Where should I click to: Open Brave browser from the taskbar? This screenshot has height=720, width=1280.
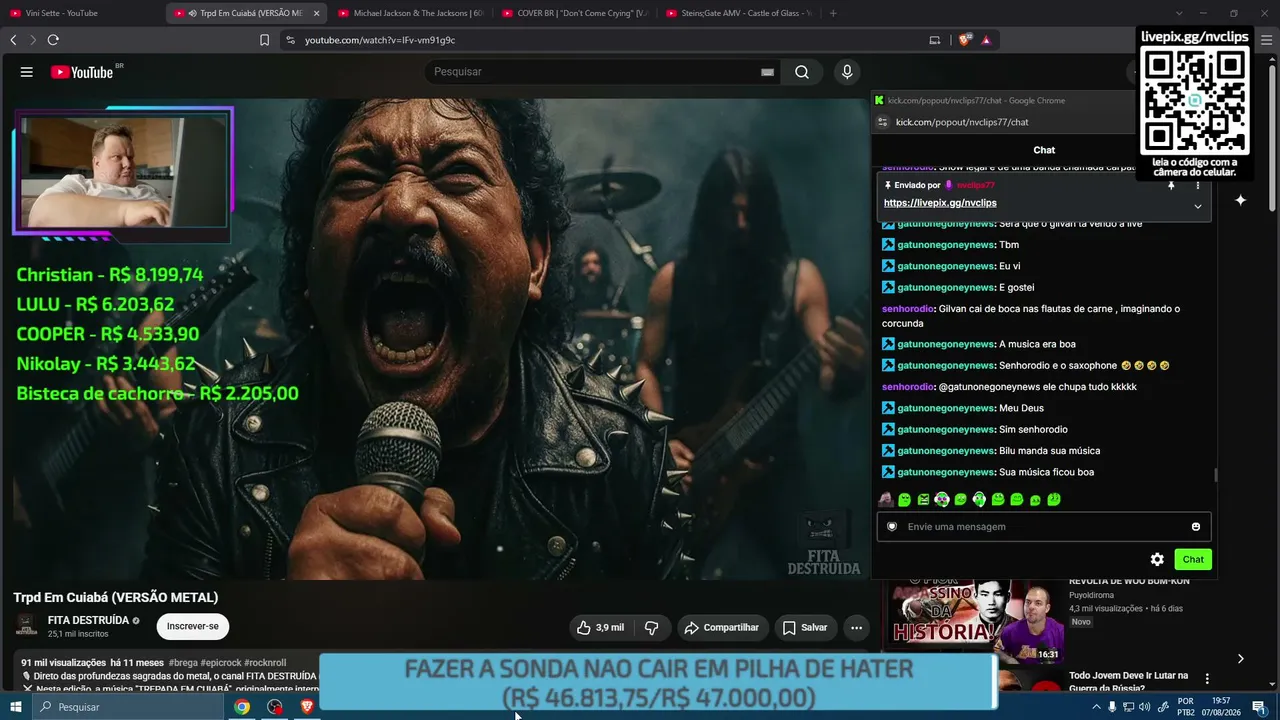coord(307,707)
